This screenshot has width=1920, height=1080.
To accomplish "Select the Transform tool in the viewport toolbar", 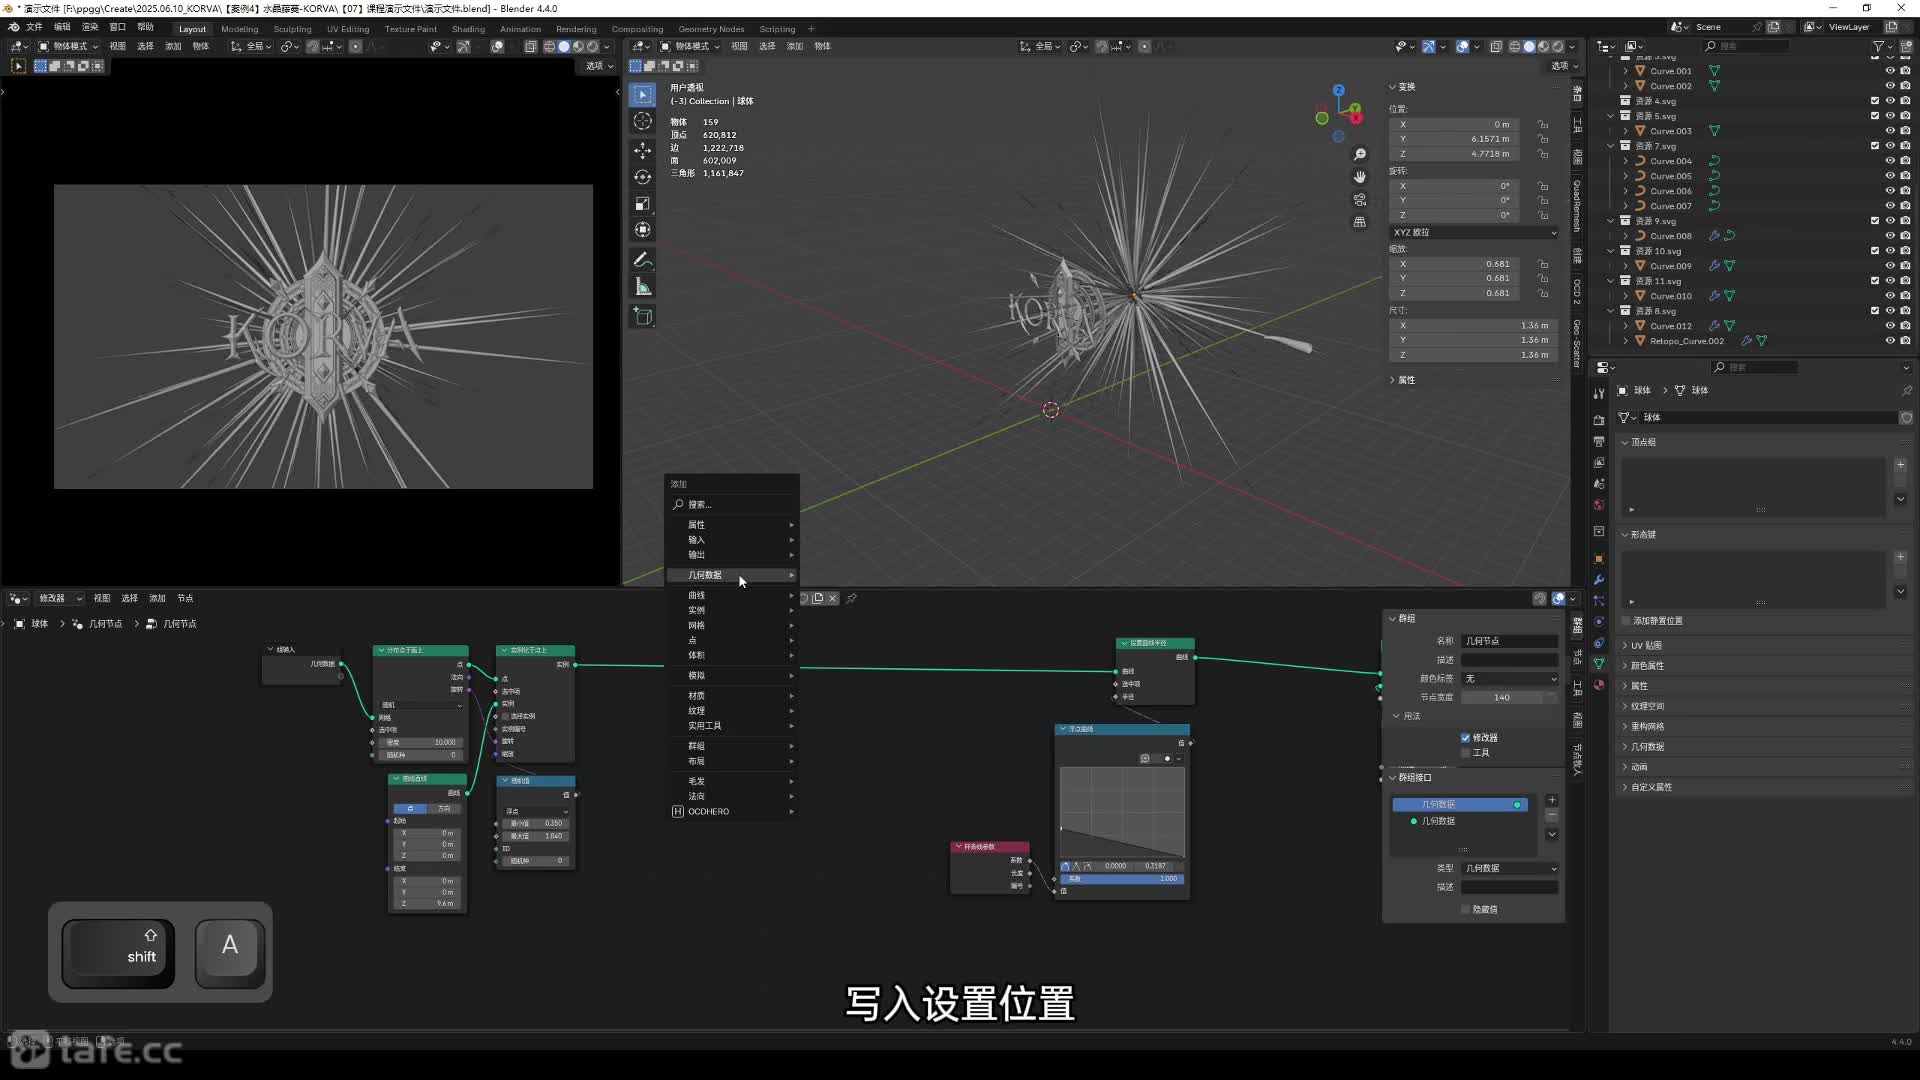I will pos(643,230).
